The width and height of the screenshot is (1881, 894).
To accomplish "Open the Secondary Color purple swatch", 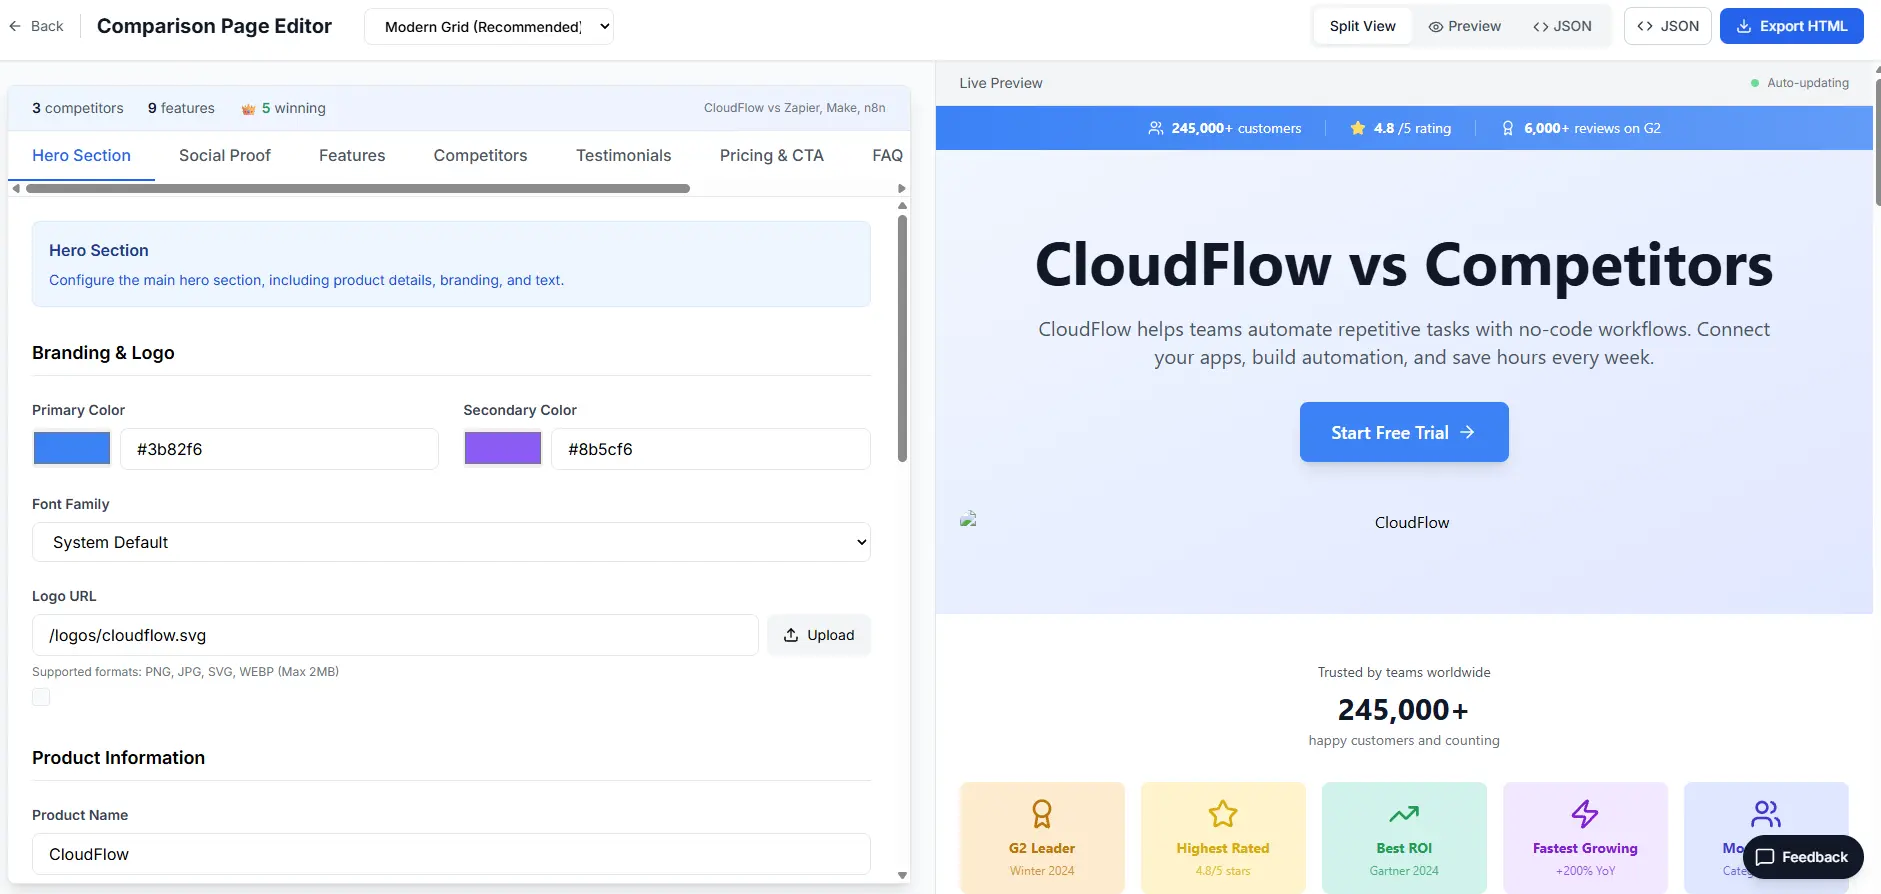I will click(x=503, y=448).
